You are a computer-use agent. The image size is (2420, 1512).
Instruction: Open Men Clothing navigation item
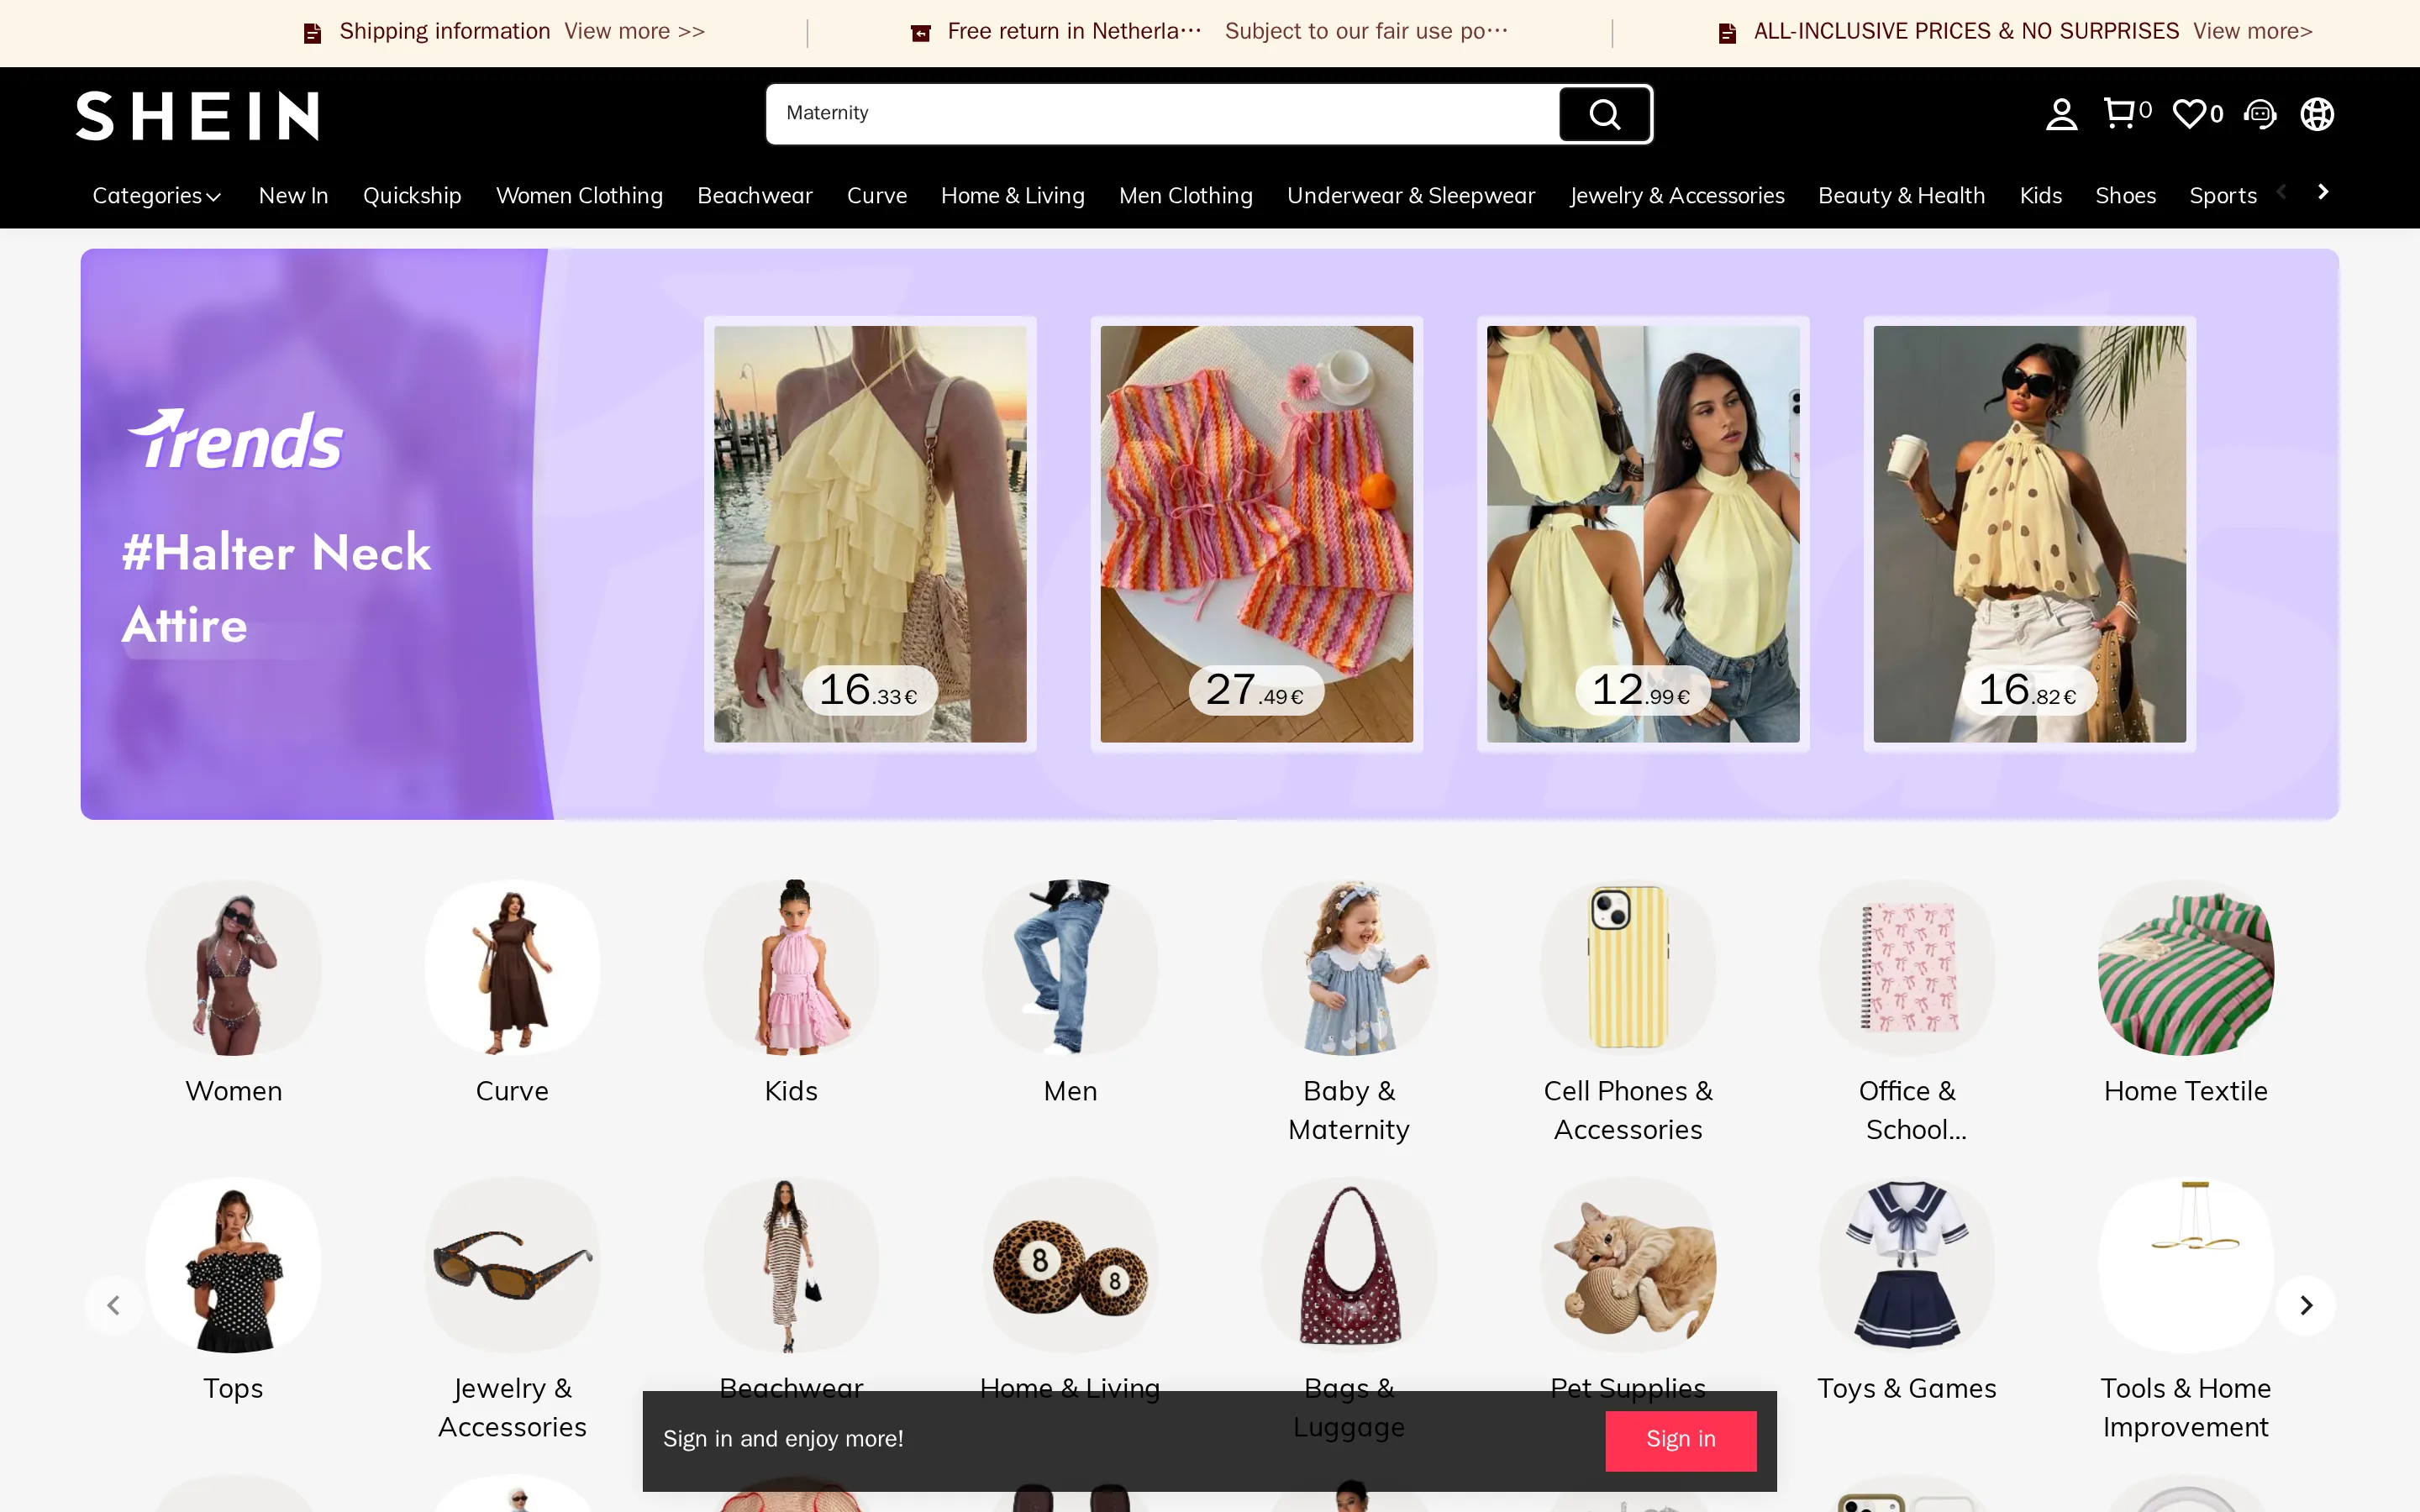coord(1186,196)
